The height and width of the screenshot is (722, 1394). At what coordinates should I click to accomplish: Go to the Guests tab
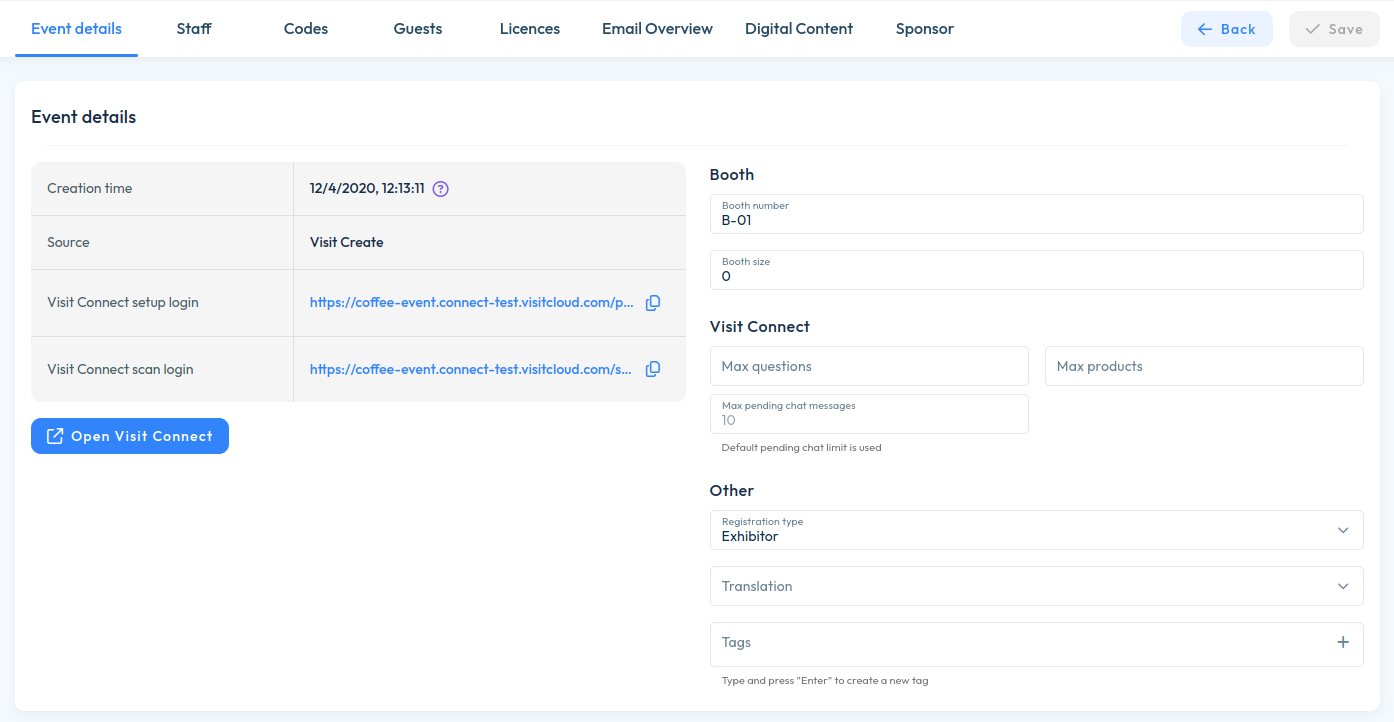point(418,29)
